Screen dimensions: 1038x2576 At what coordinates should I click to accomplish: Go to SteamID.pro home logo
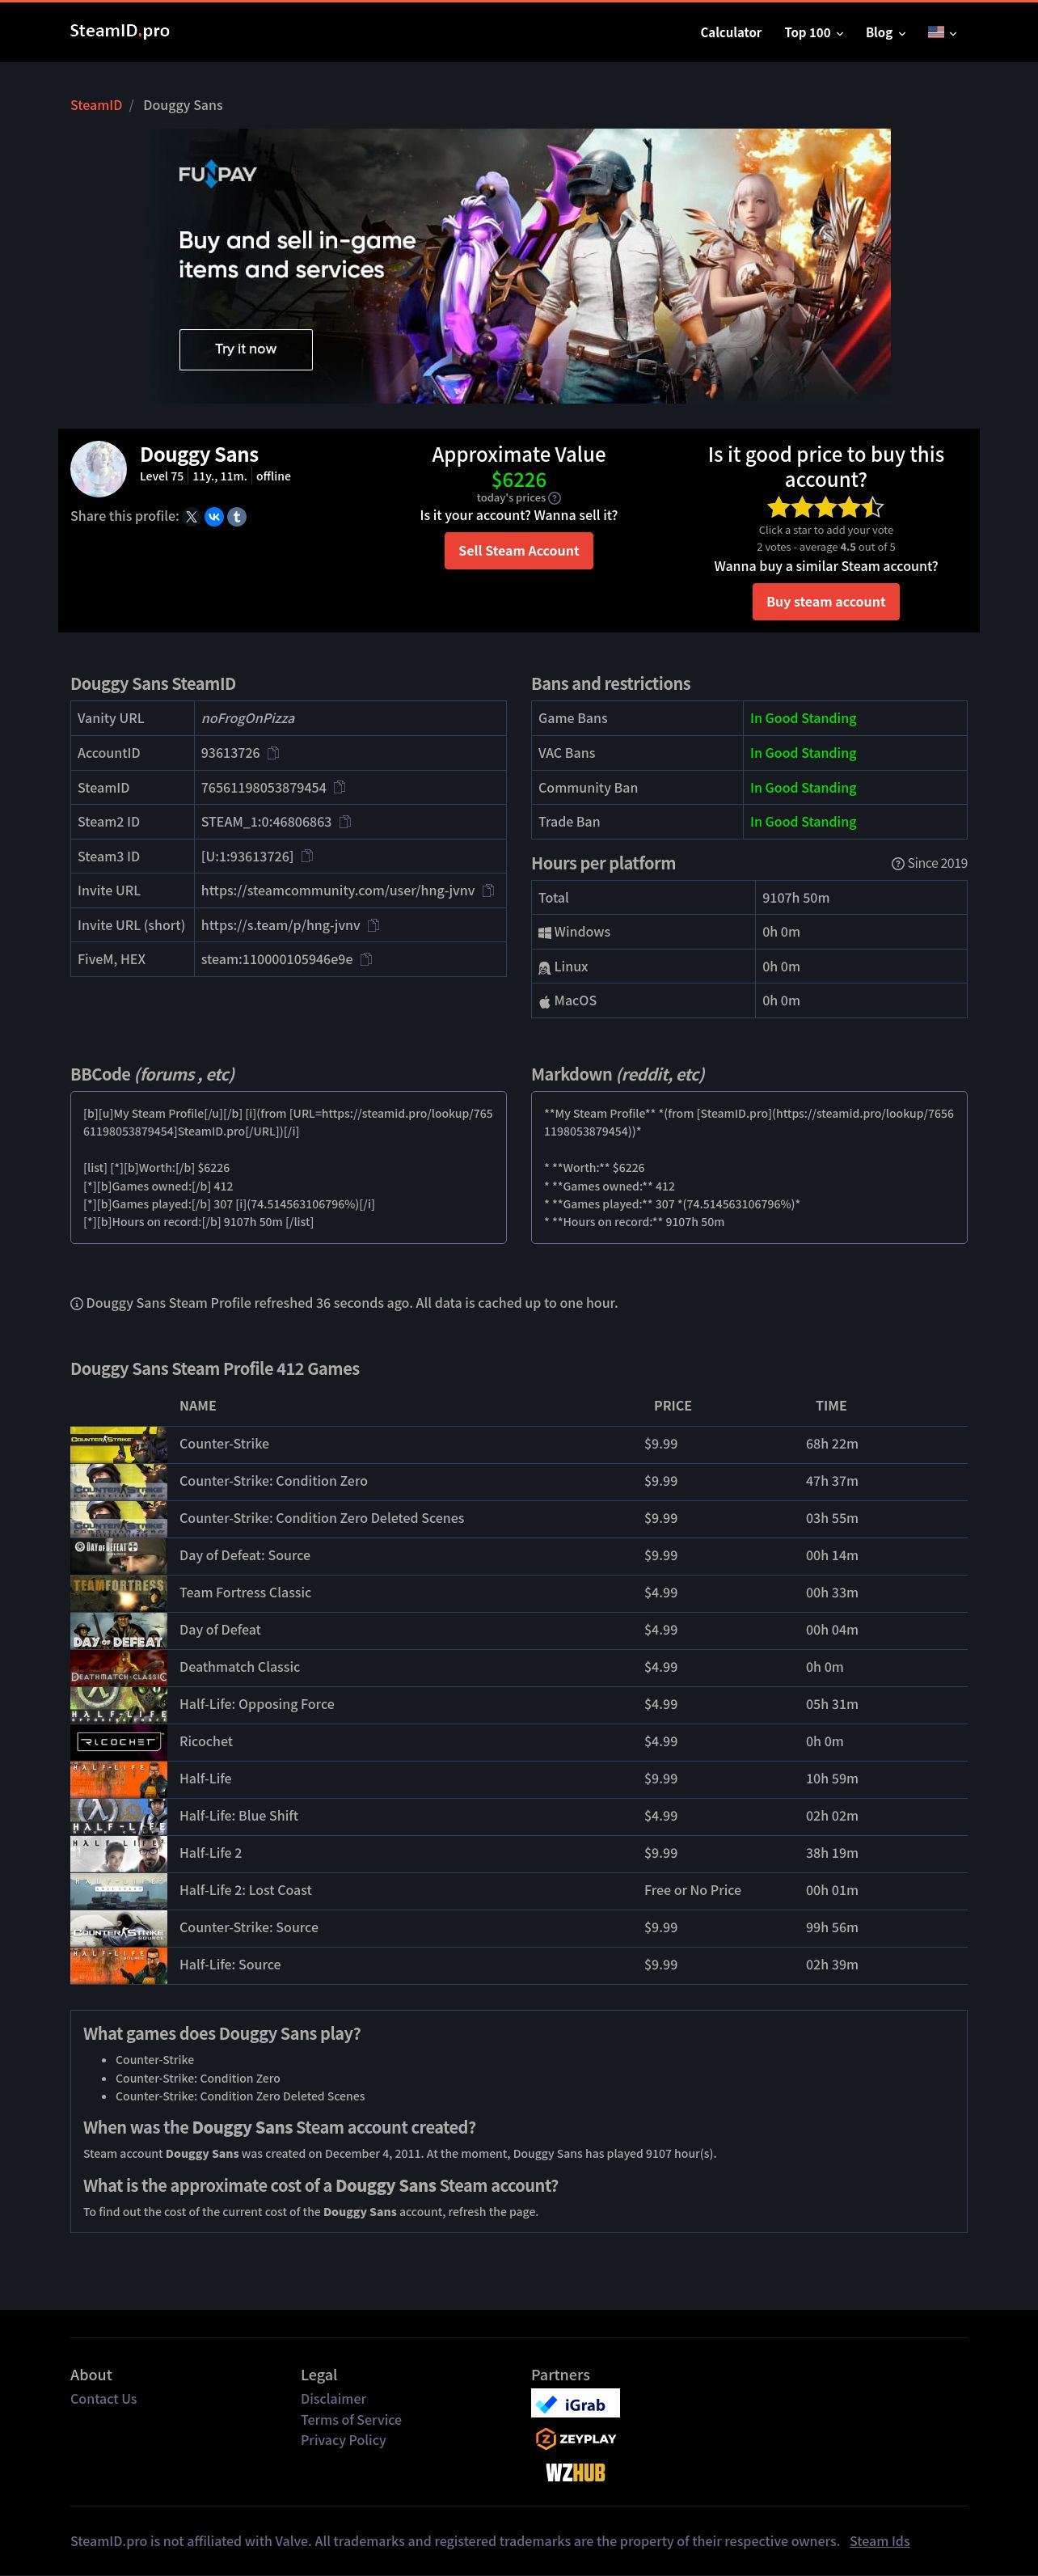pos(120,31)
